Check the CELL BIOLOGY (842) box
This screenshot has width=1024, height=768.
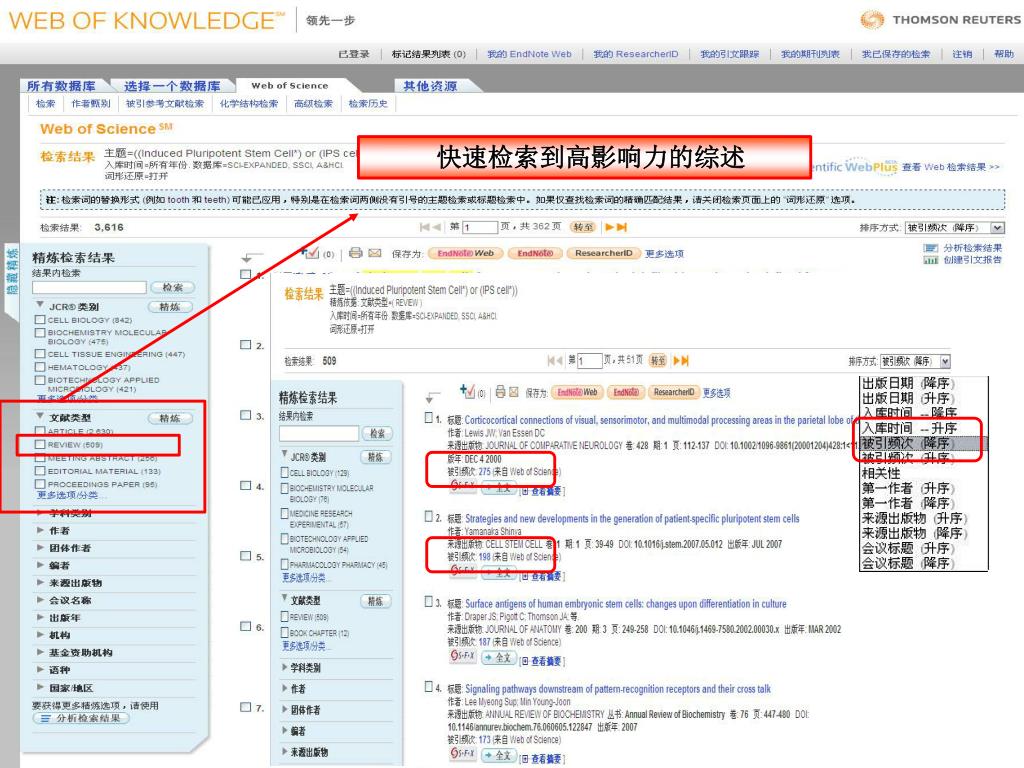(x=40, y=320)
